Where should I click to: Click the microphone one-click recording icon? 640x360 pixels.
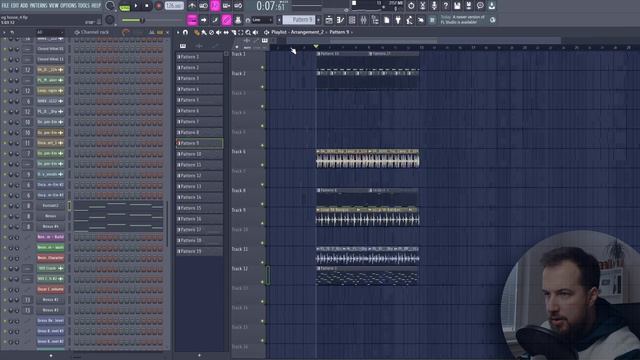tap(434, 6)
